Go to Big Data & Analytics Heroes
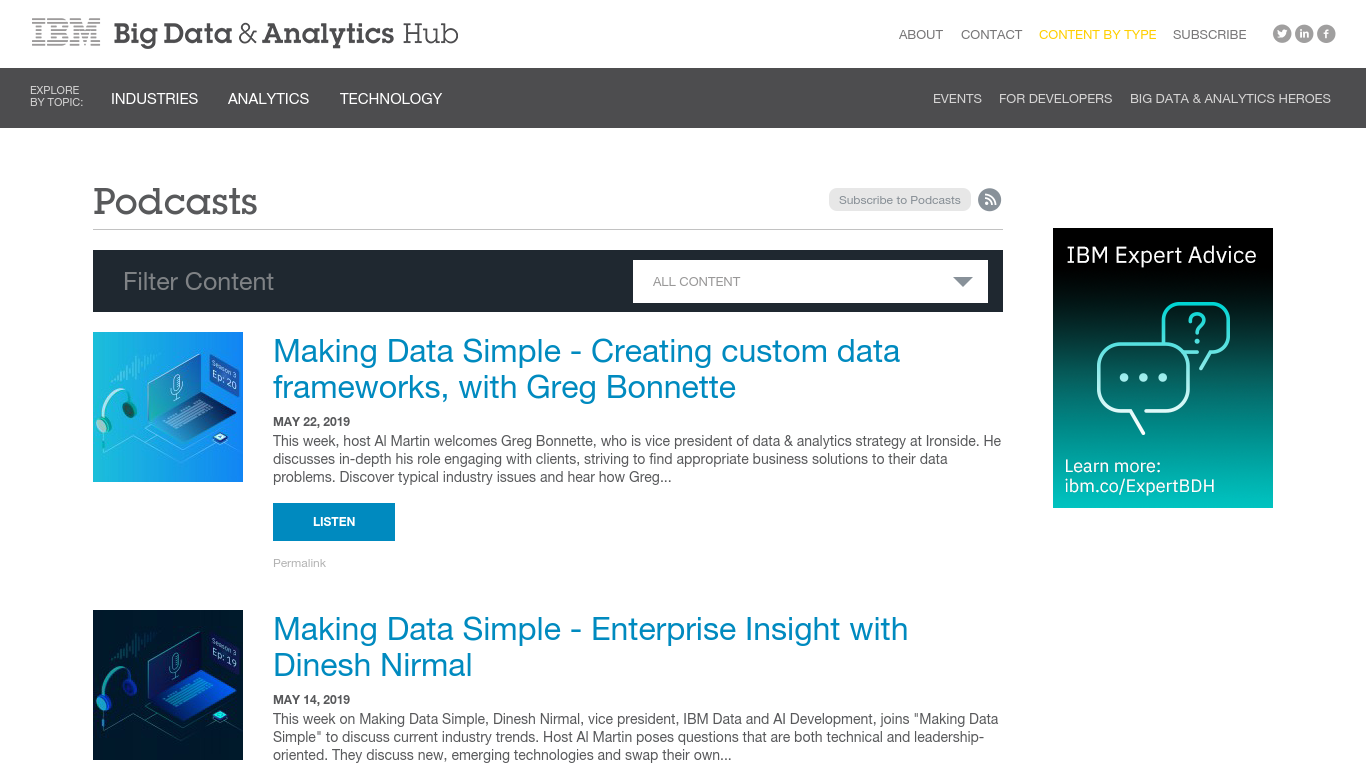 point(1230,99)
